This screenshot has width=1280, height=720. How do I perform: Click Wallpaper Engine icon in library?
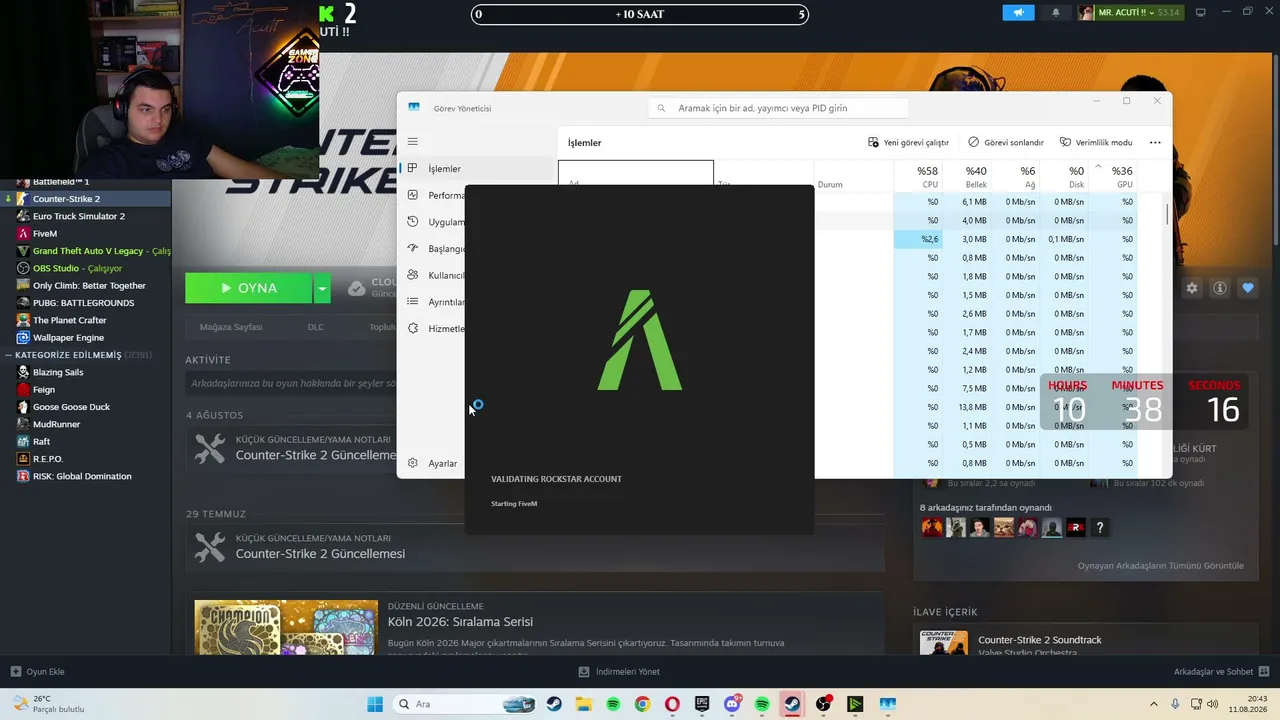(x=23, y=337)
